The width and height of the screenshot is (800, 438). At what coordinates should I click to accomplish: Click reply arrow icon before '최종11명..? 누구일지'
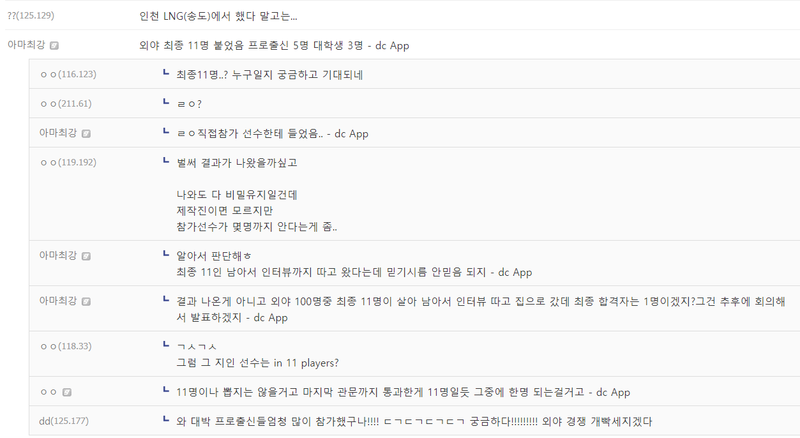[166, 74]
